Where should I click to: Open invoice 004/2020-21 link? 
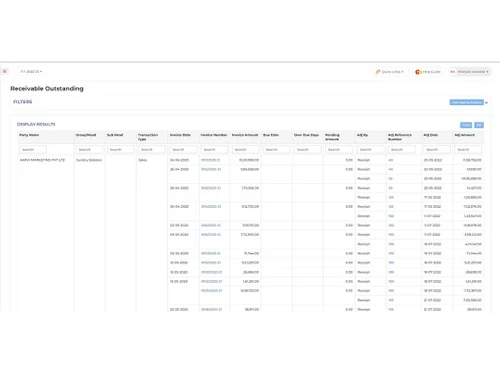(211, 207)
